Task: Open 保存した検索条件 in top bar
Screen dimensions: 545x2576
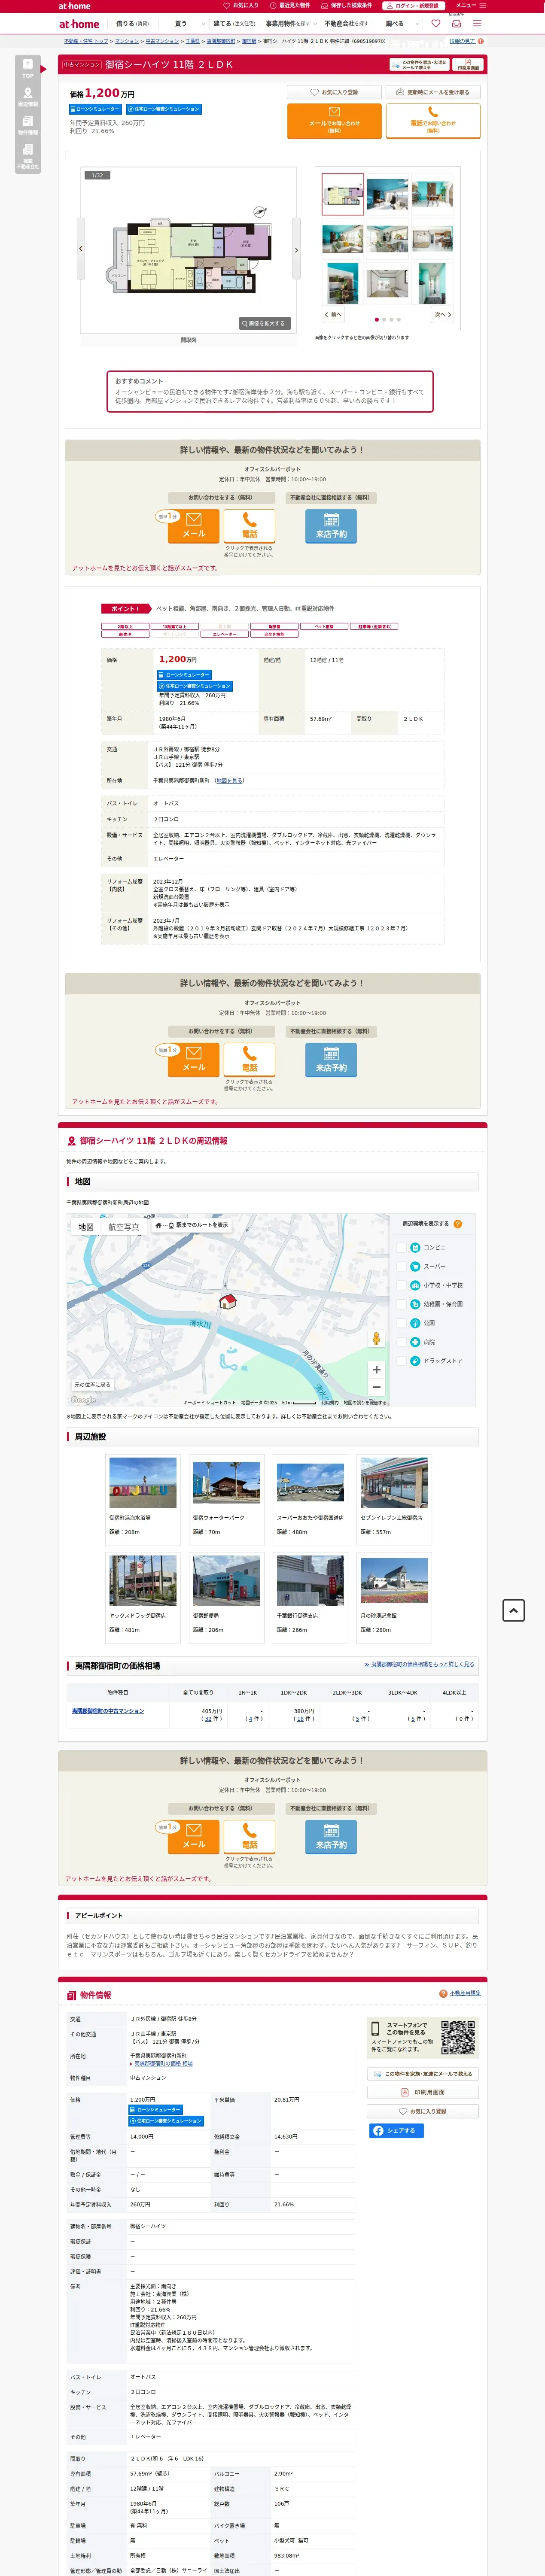Action: pos(347,5)
